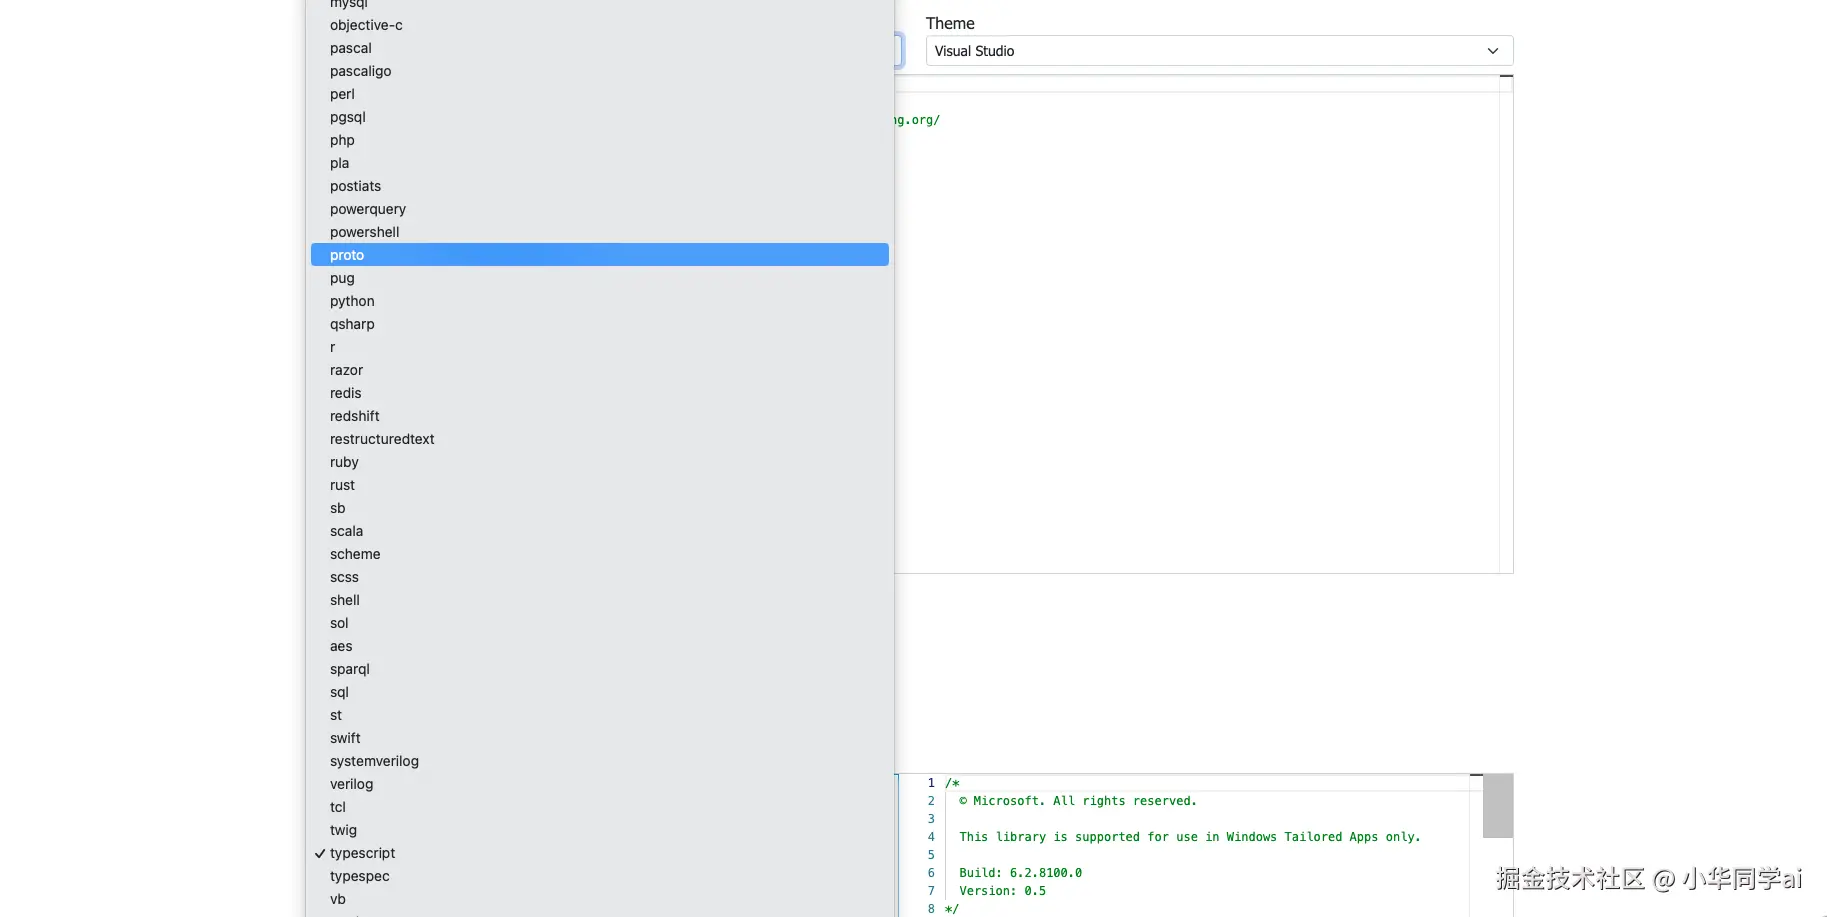Select vb language option
Image resolution: width=1827 pixels, height=917 pixels.
coord(600,899)
